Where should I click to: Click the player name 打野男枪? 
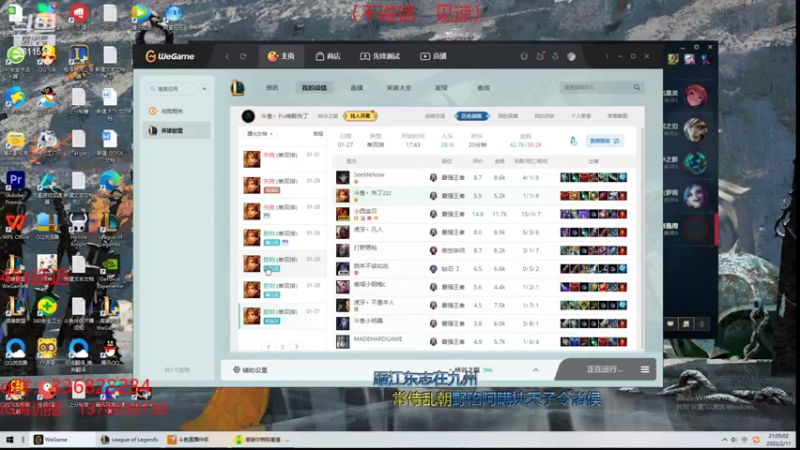click(365, 247)
